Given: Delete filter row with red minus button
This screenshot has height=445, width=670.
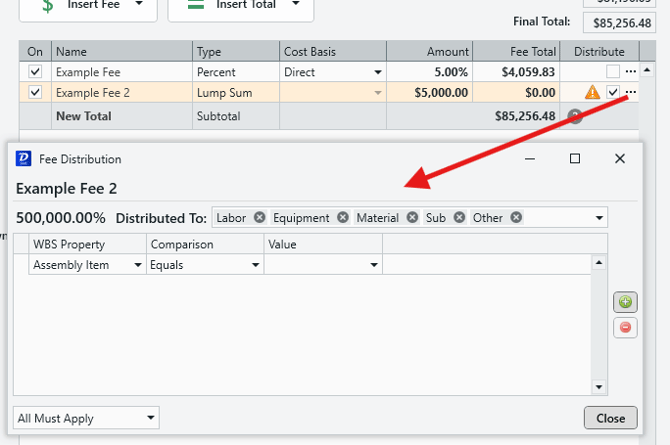Looking at the screenshot, I should point(625,327).
